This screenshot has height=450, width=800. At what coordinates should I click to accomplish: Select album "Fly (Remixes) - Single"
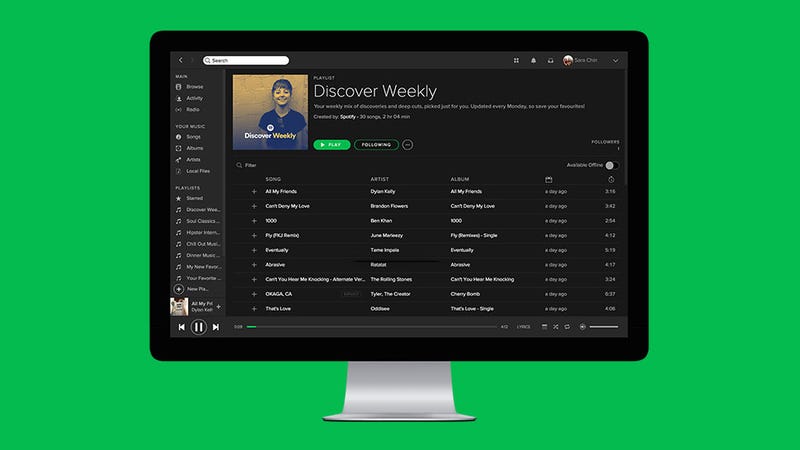point(474,236)
